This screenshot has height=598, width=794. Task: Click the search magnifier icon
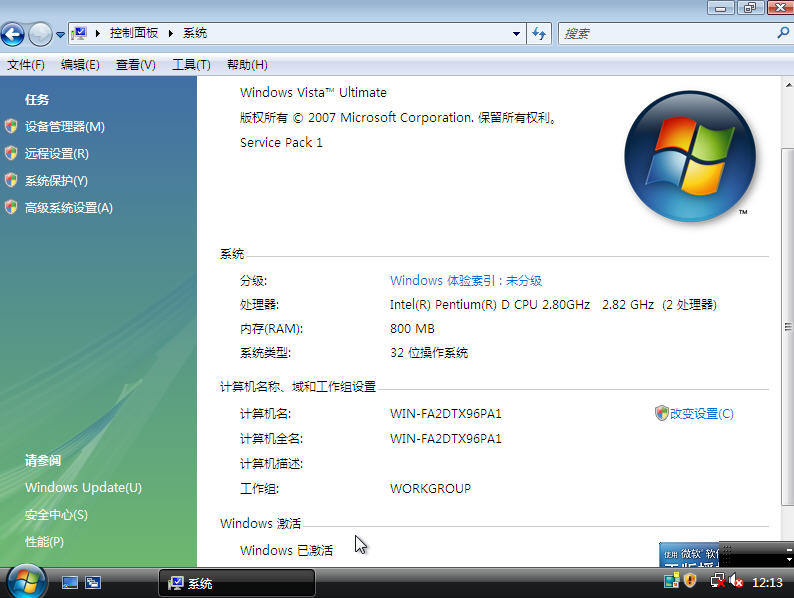[x=782, y=33]
